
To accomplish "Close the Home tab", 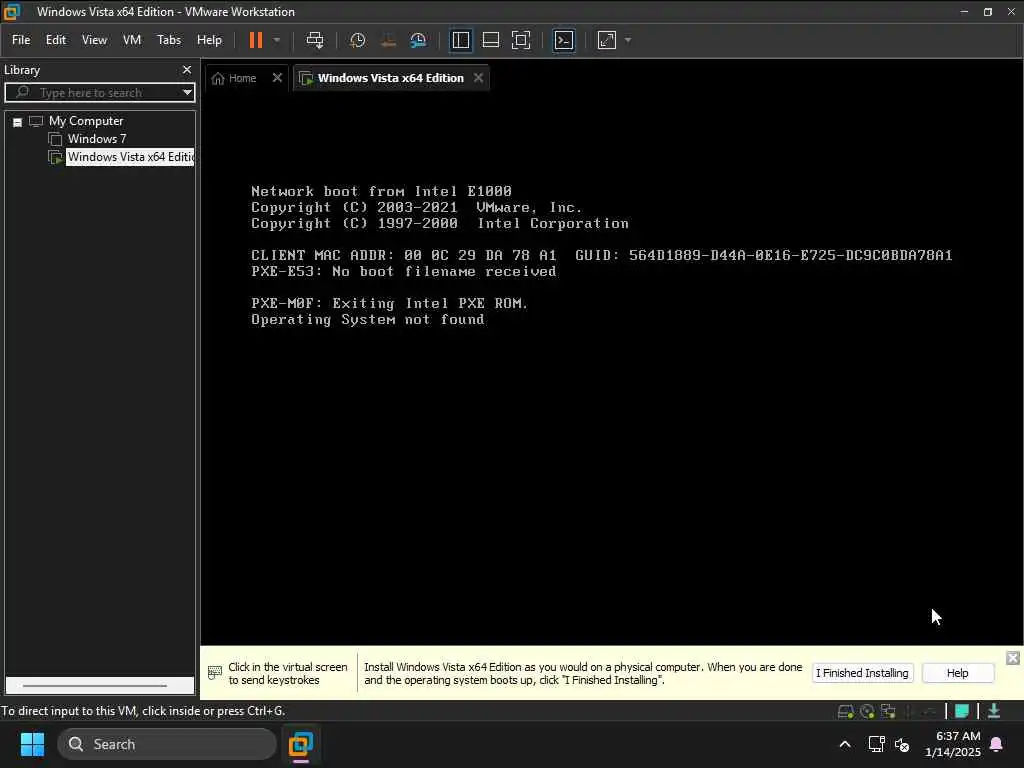I will click(277, 78).
